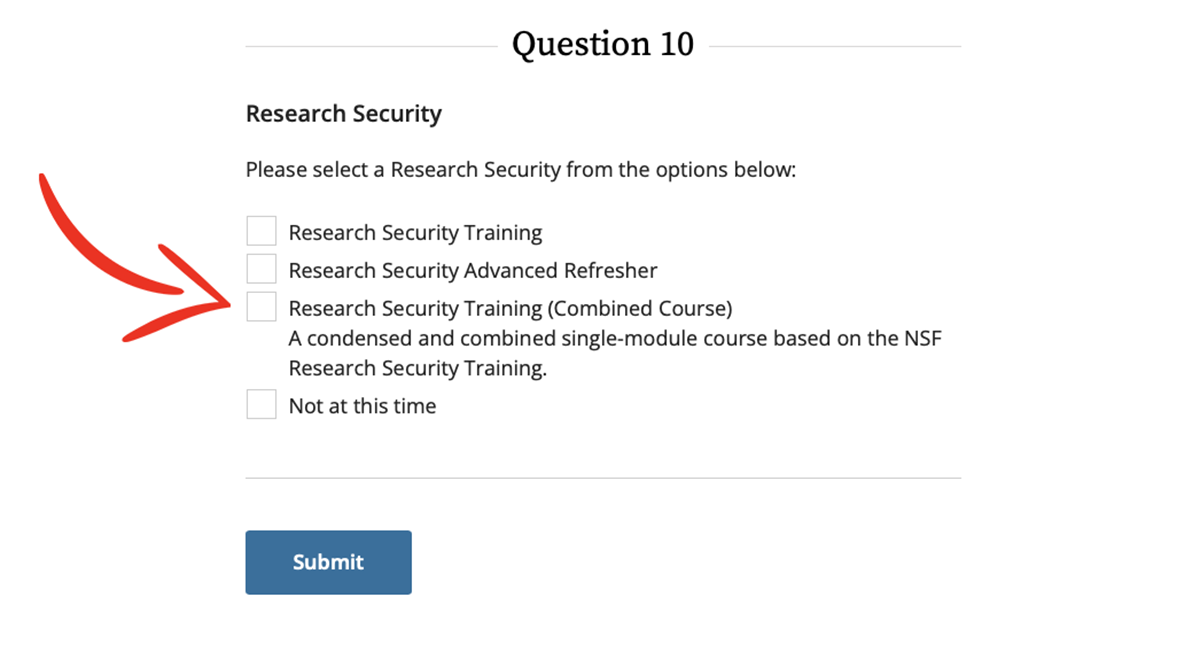Enable the "Not at this time" checkbox
Image resolution: width=1200 pixels, height=659 pixels.
point(261,405)
